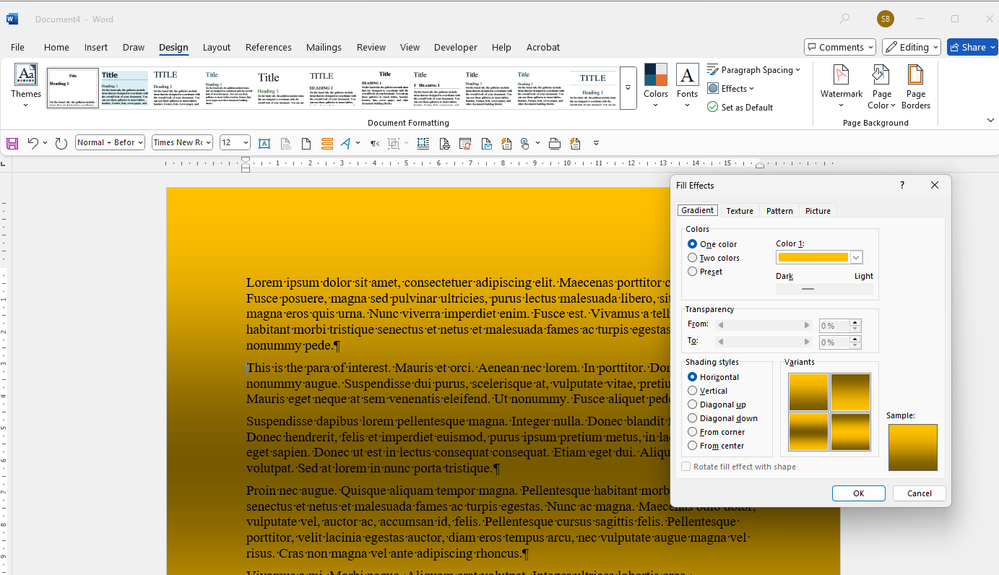Click the Save icon in toolbar
Screen dimensions: 999x575
point(12,144)
